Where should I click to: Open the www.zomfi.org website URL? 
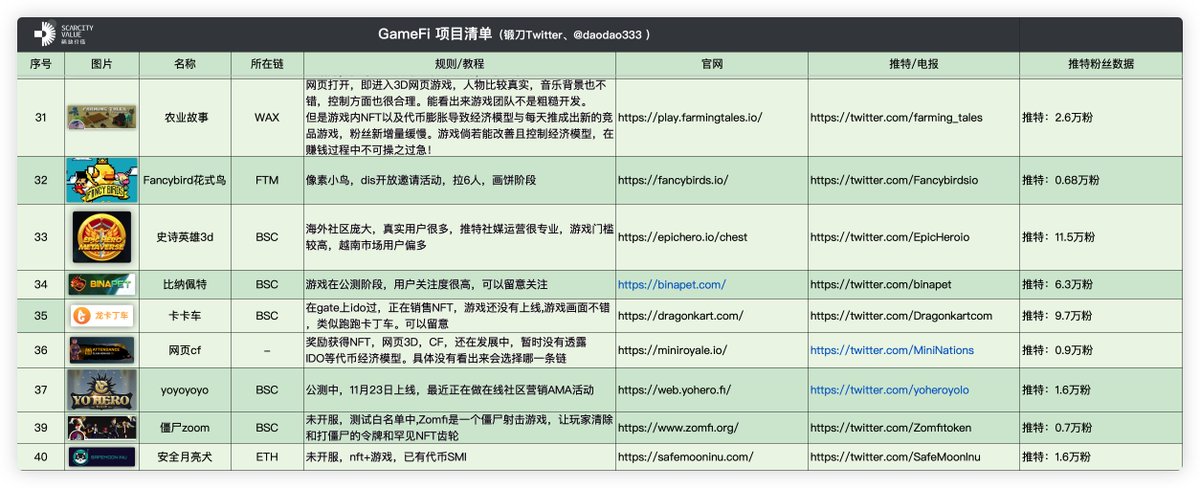[678, 428]
